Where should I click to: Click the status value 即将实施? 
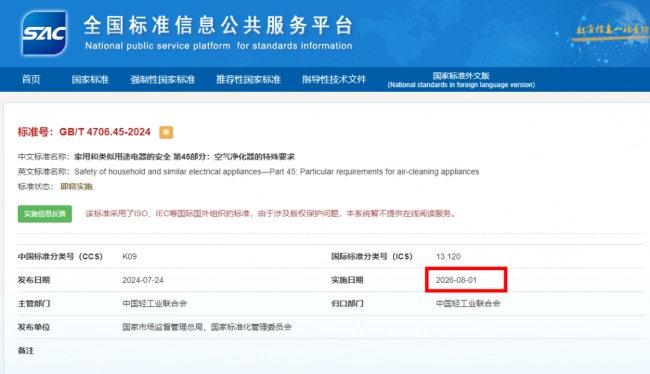[76, 187]
